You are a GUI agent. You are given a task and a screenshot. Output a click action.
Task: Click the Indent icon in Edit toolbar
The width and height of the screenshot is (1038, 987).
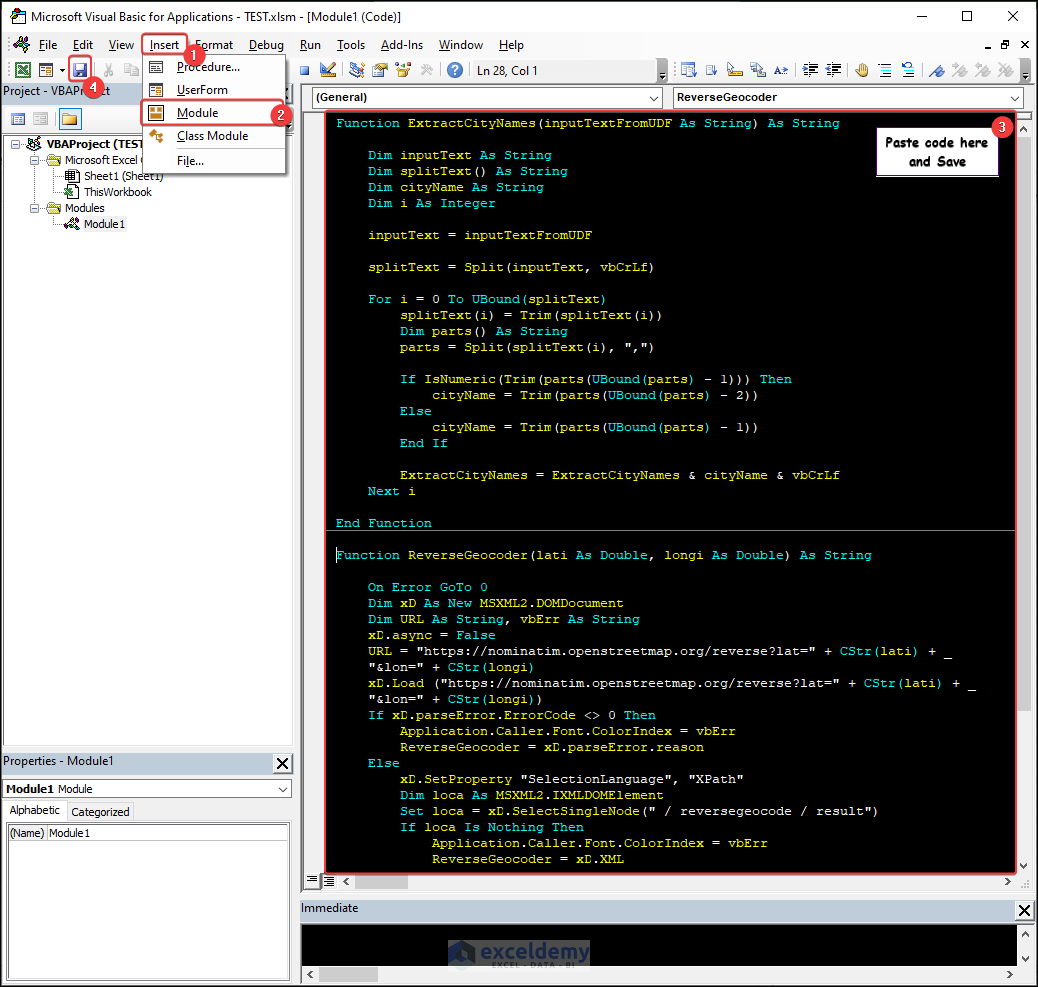coord(809,70)
